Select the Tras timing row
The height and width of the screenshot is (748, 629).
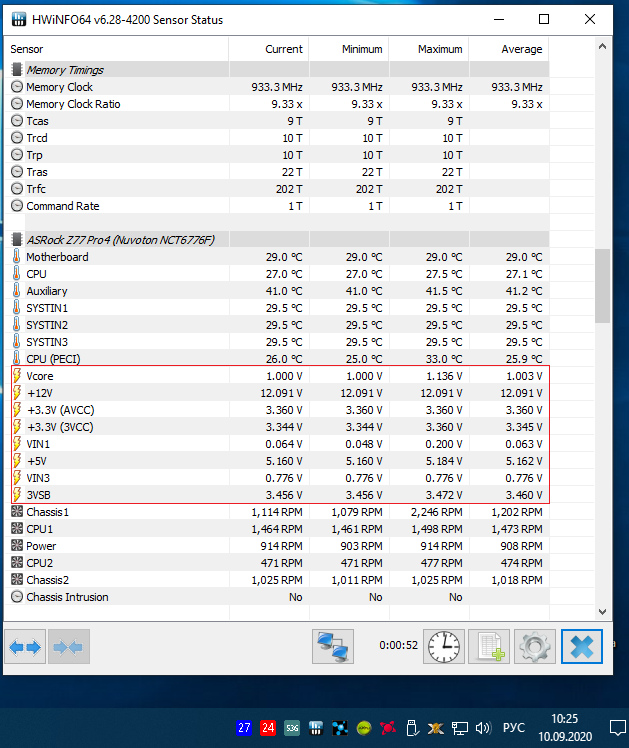pos(277,172)
